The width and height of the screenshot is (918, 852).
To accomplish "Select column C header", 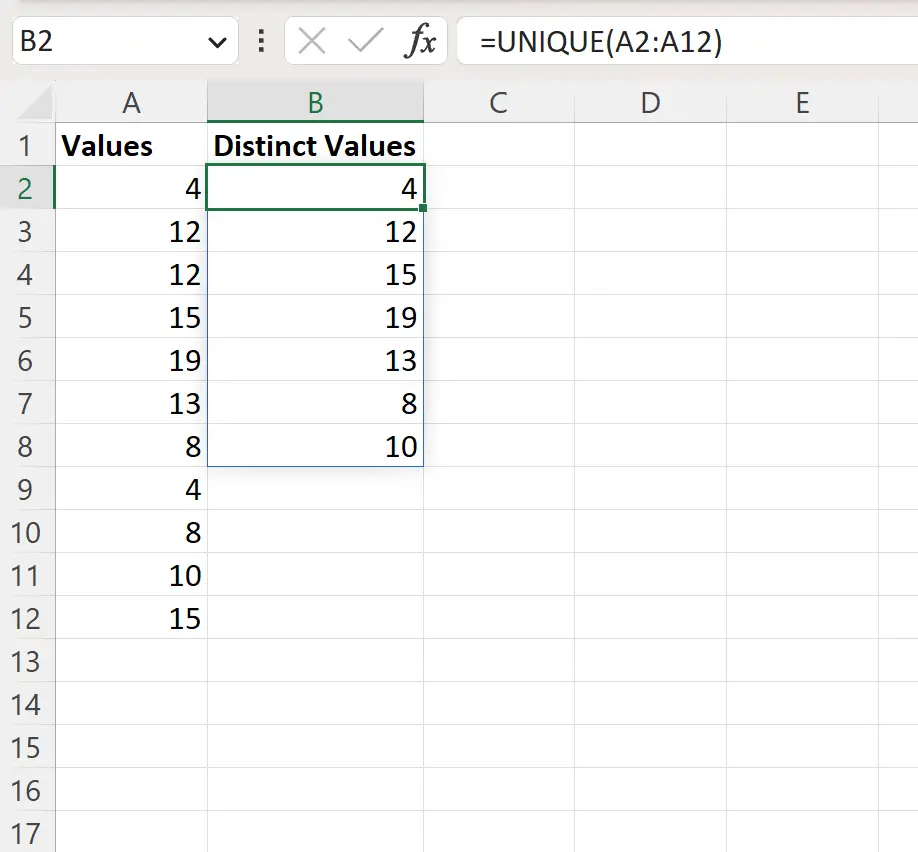I will (x=498, y=102).
